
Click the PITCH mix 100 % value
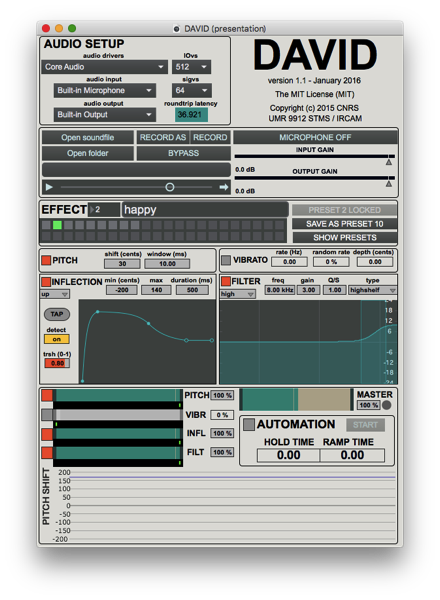(222, 395)
